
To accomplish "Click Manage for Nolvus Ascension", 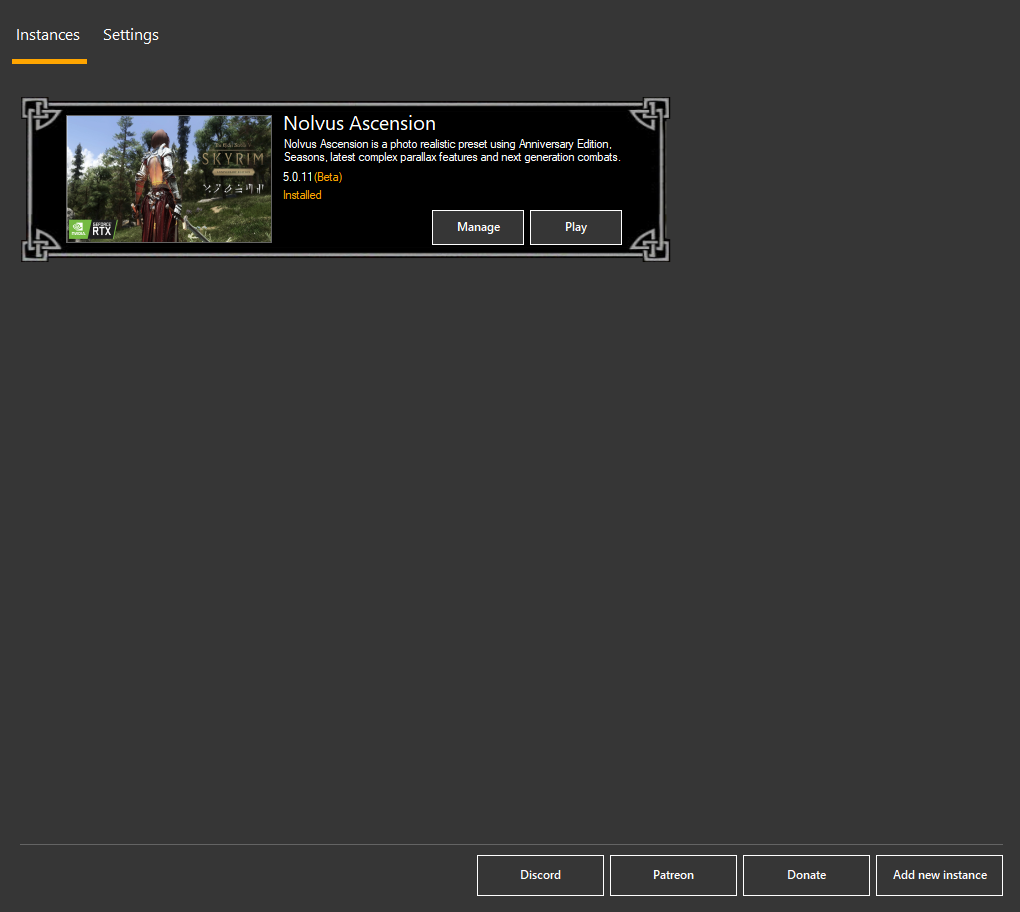I will (478, 227).
